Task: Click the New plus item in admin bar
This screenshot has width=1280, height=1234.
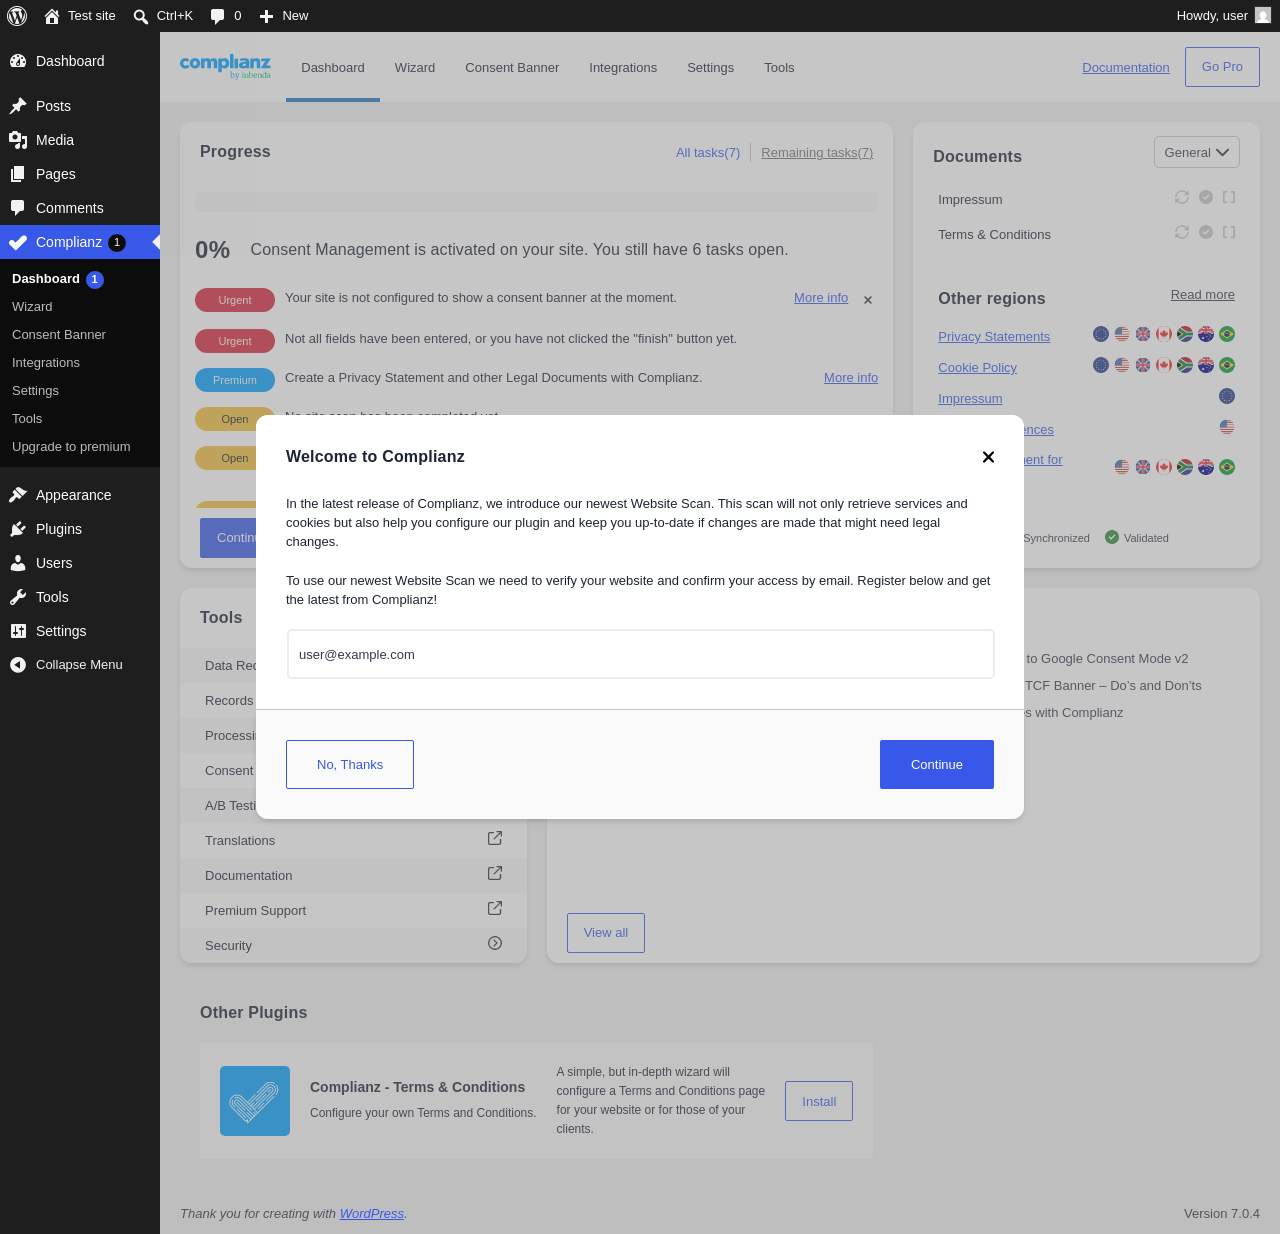Action: 284,16
